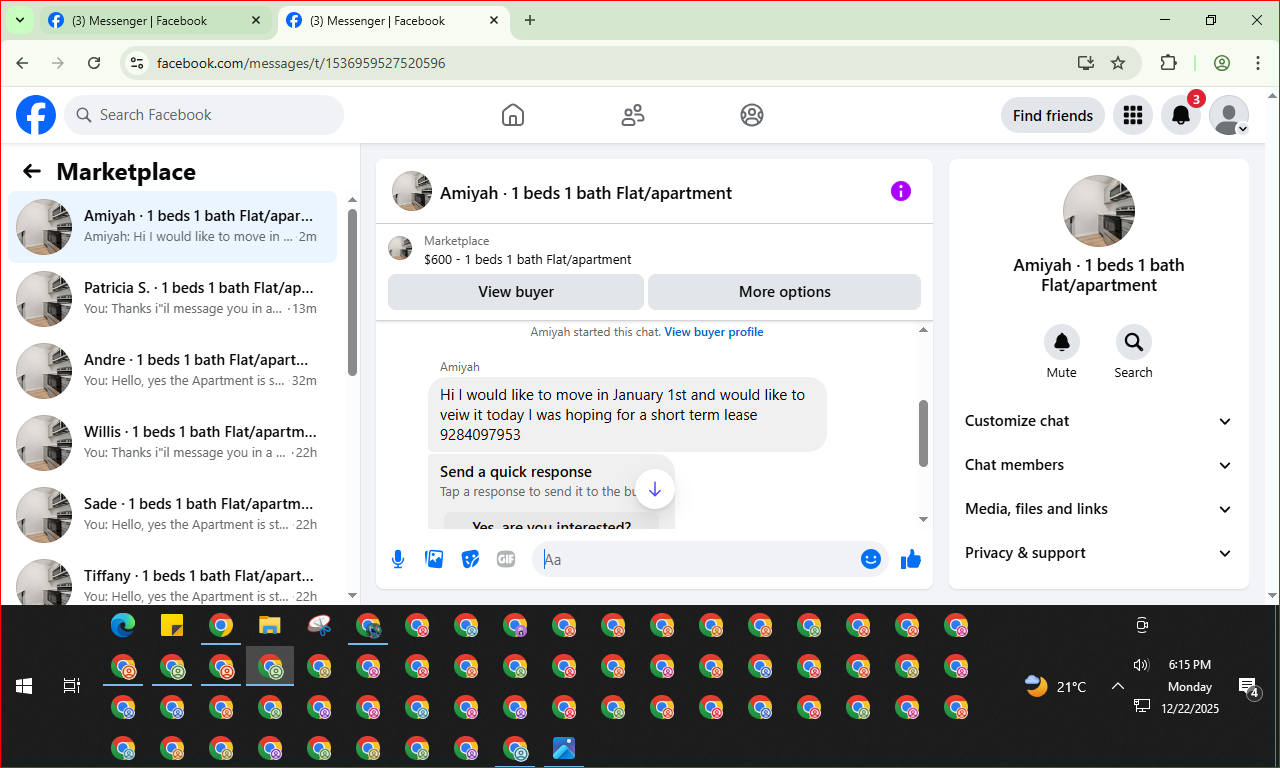Jump to latest message down-arrow button
Screen dimensions: 1280x768
pos(655,489)
